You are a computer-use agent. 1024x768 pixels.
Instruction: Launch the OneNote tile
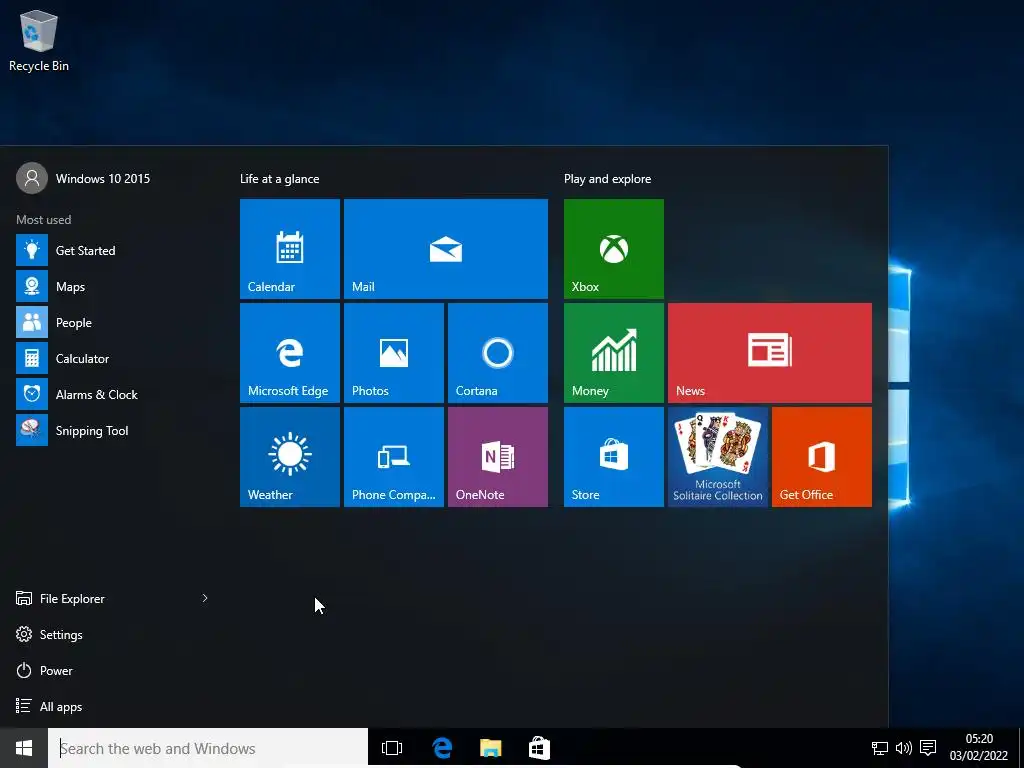tap(498, 456)
